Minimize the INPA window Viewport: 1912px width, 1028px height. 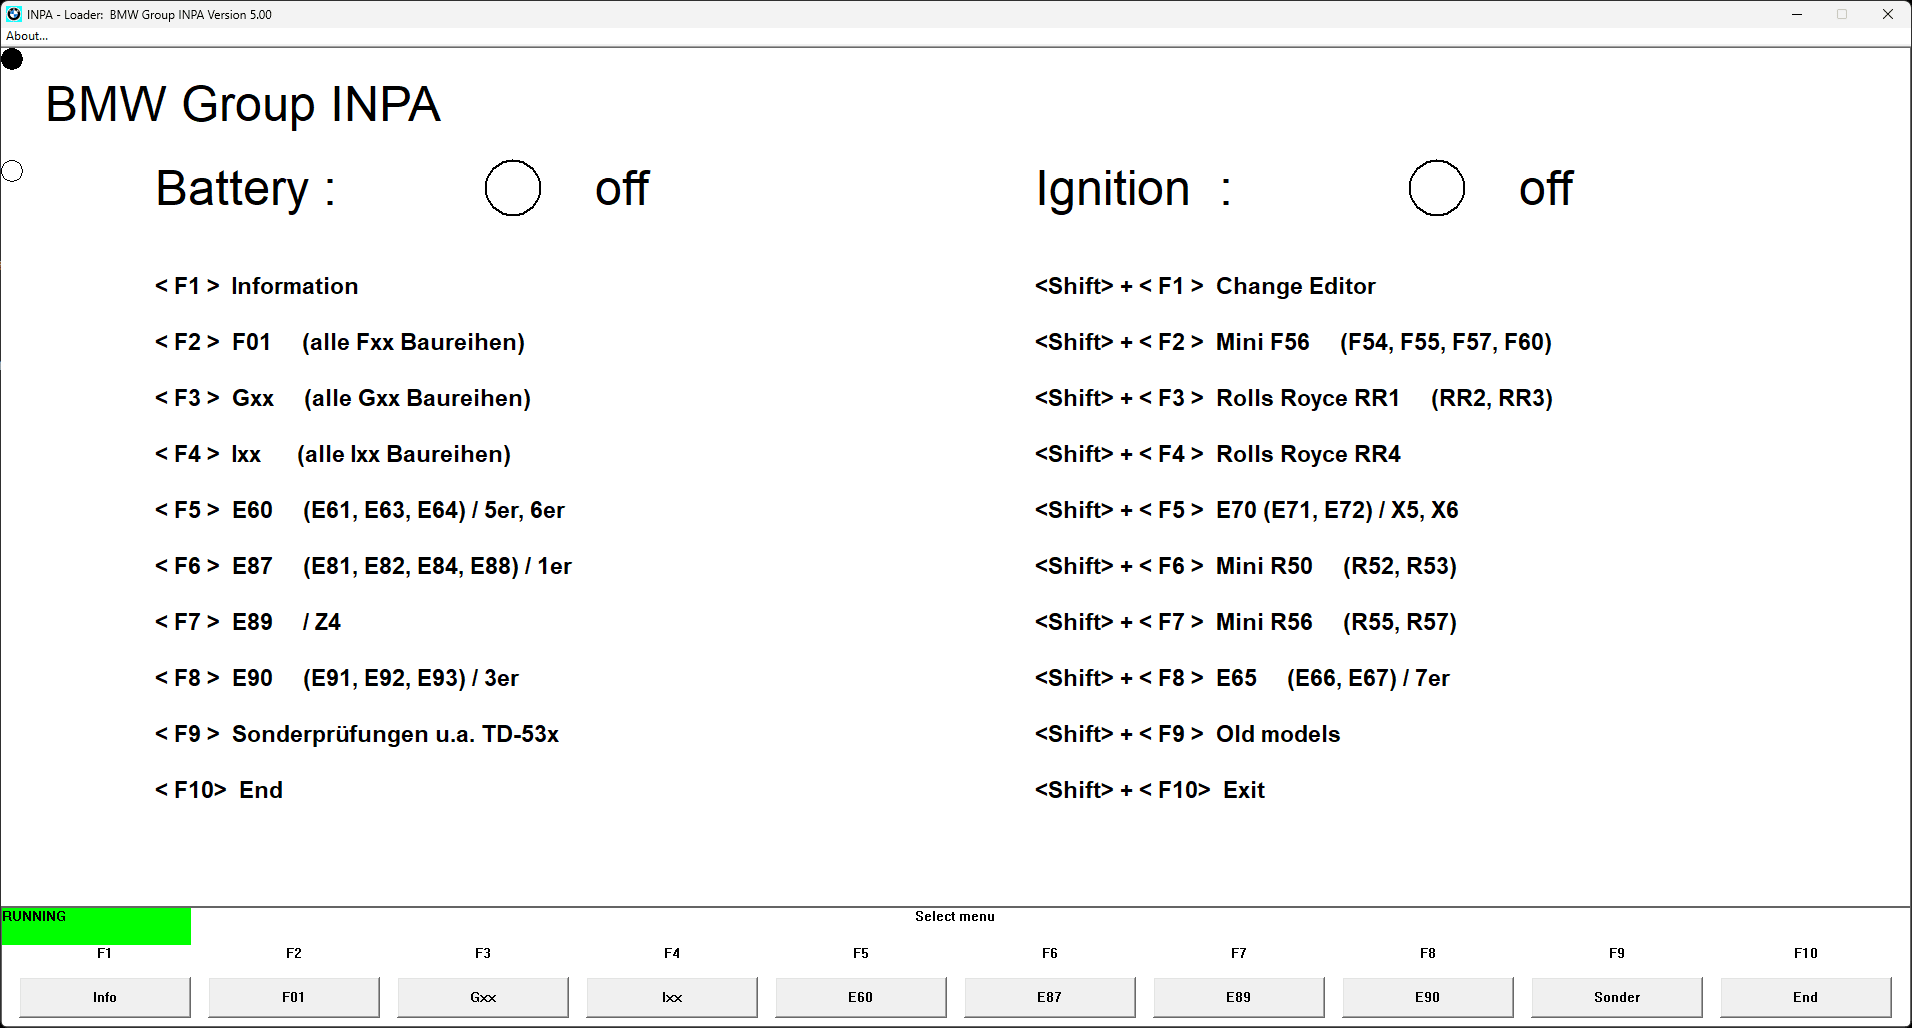[x=1797, y=14]
